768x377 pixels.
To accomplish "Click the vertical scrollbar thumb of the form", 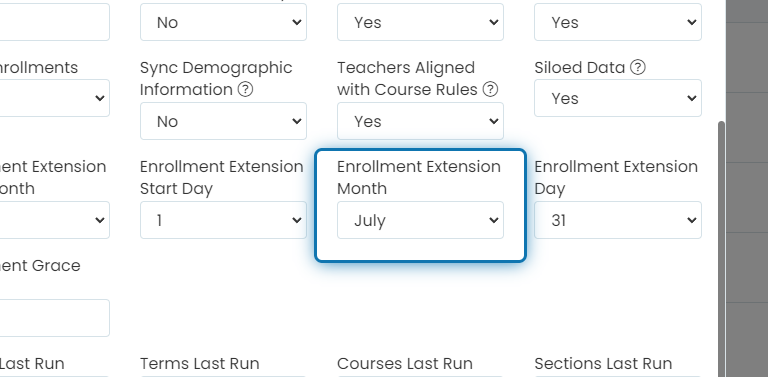I will [x=721, y=249].
